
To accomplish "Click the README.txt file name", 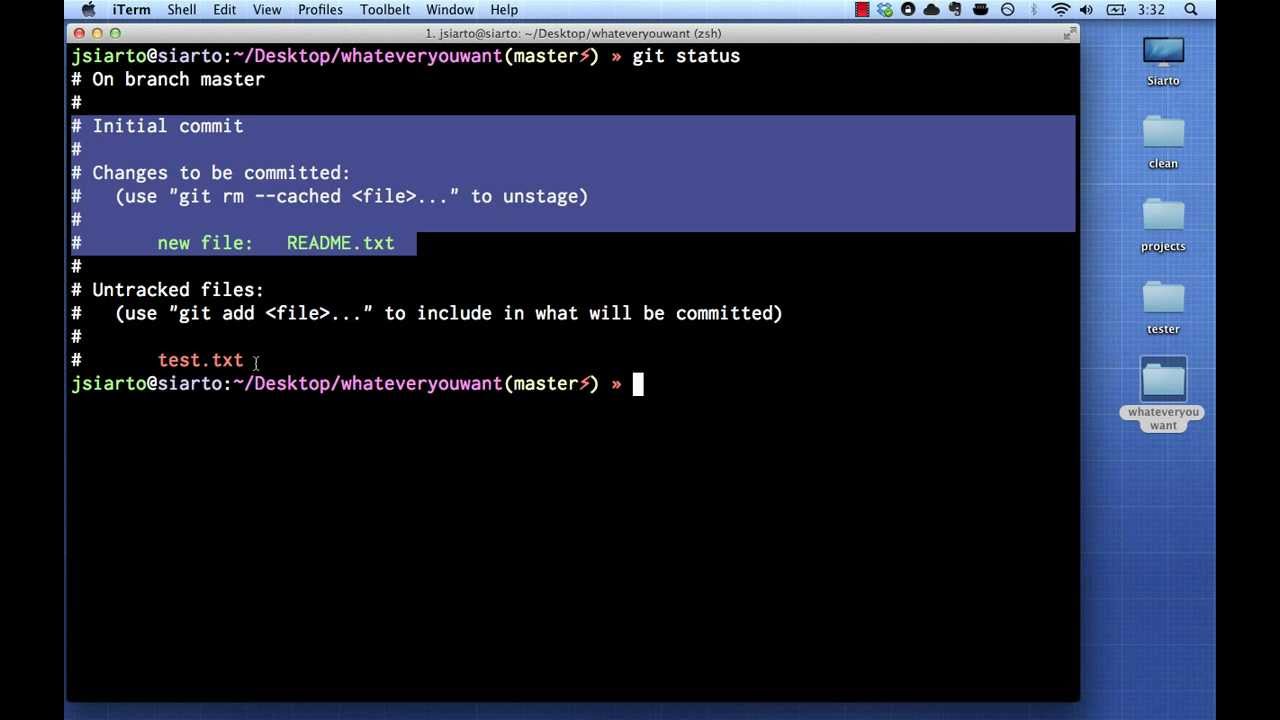I will pos(340,243).
